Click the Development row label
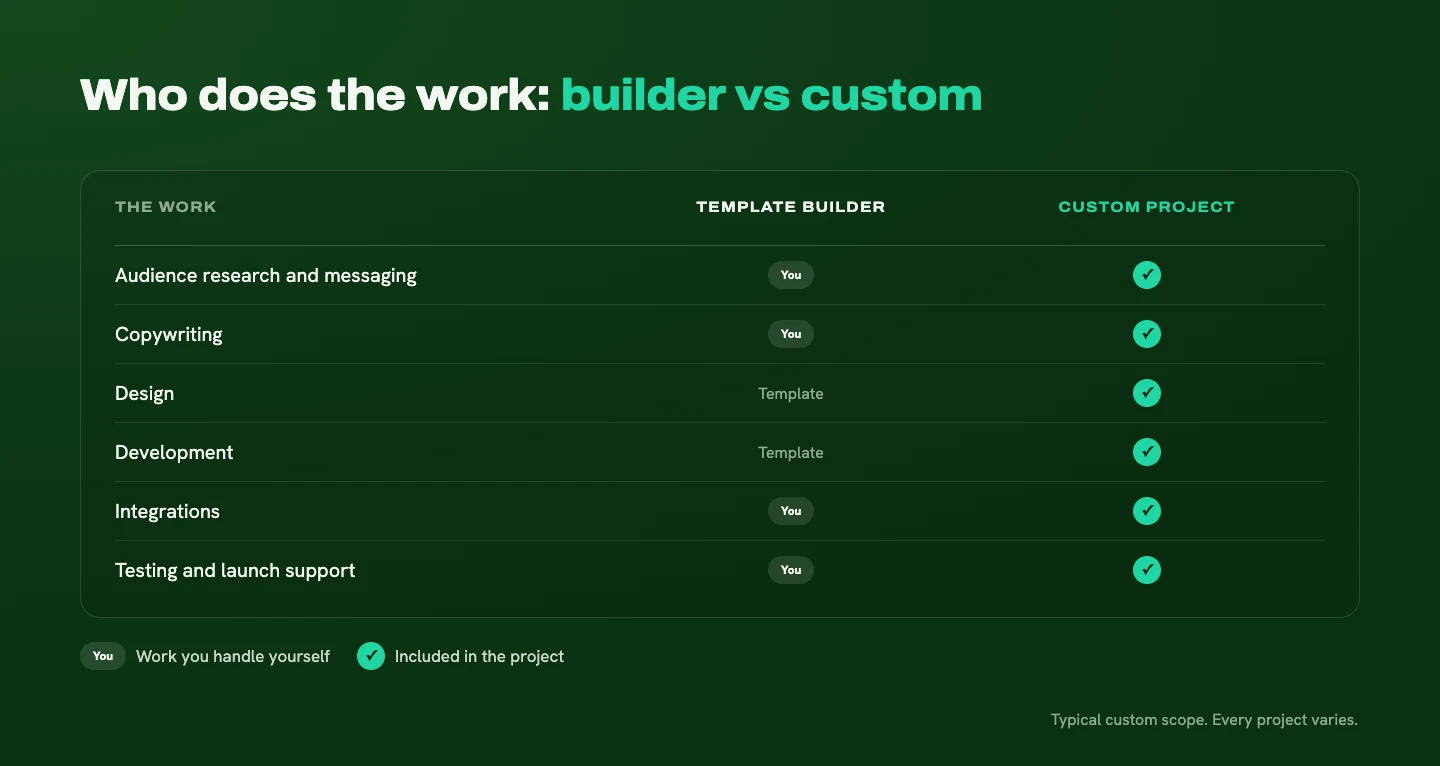The width and height of the screenshot is (1440, 766). (174, 453)
